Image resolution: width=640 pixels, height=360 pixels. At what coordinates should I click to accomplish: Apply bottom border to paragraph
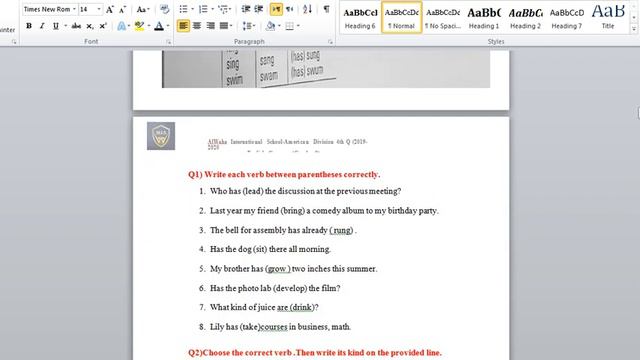click(289, 26)
